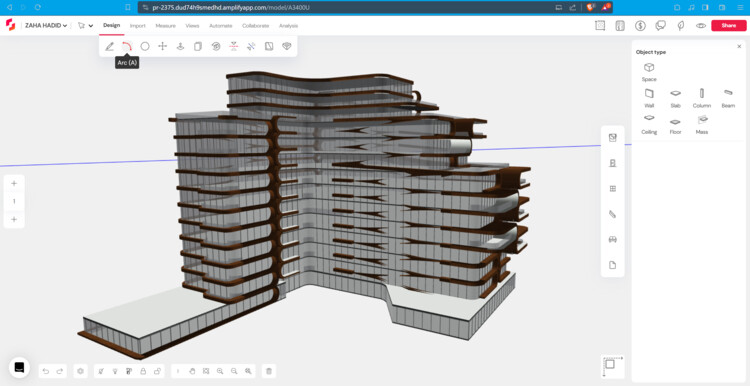Screen dimensions: 750x386
Task: Click the copy tool icon
Action: (198, 46)
